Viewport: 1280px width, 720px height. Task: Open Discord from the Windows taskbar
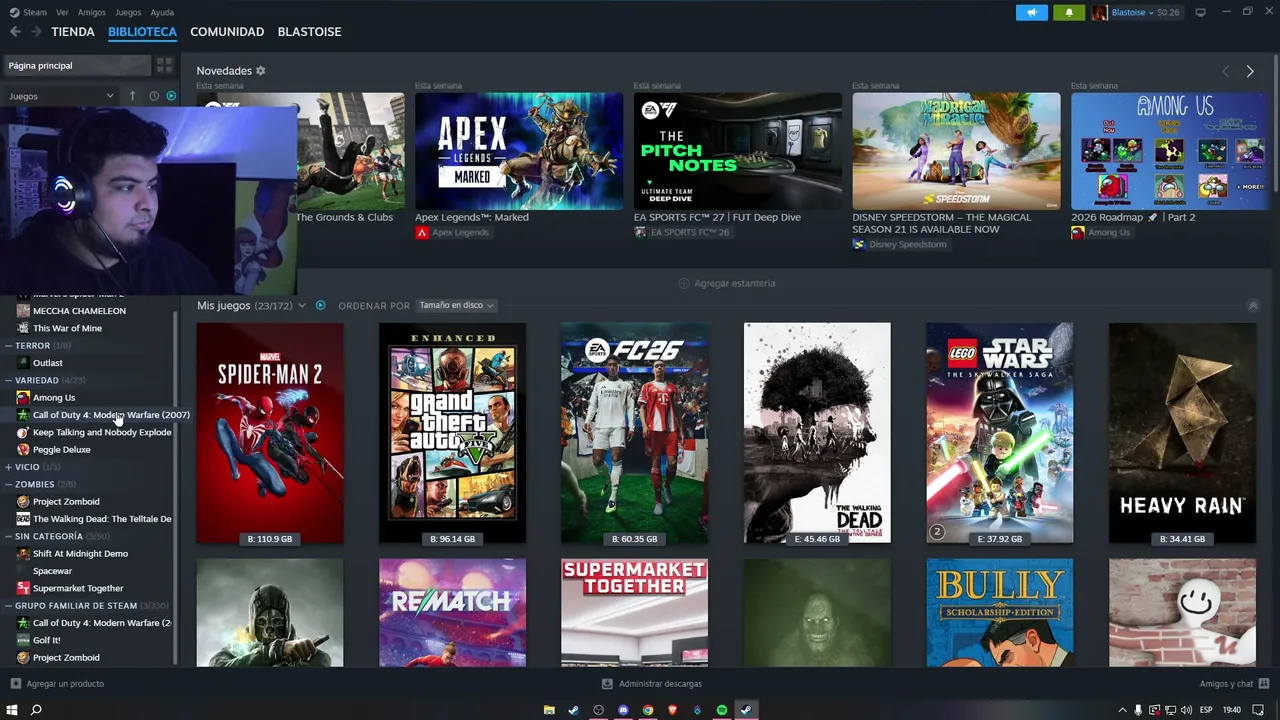623,710
